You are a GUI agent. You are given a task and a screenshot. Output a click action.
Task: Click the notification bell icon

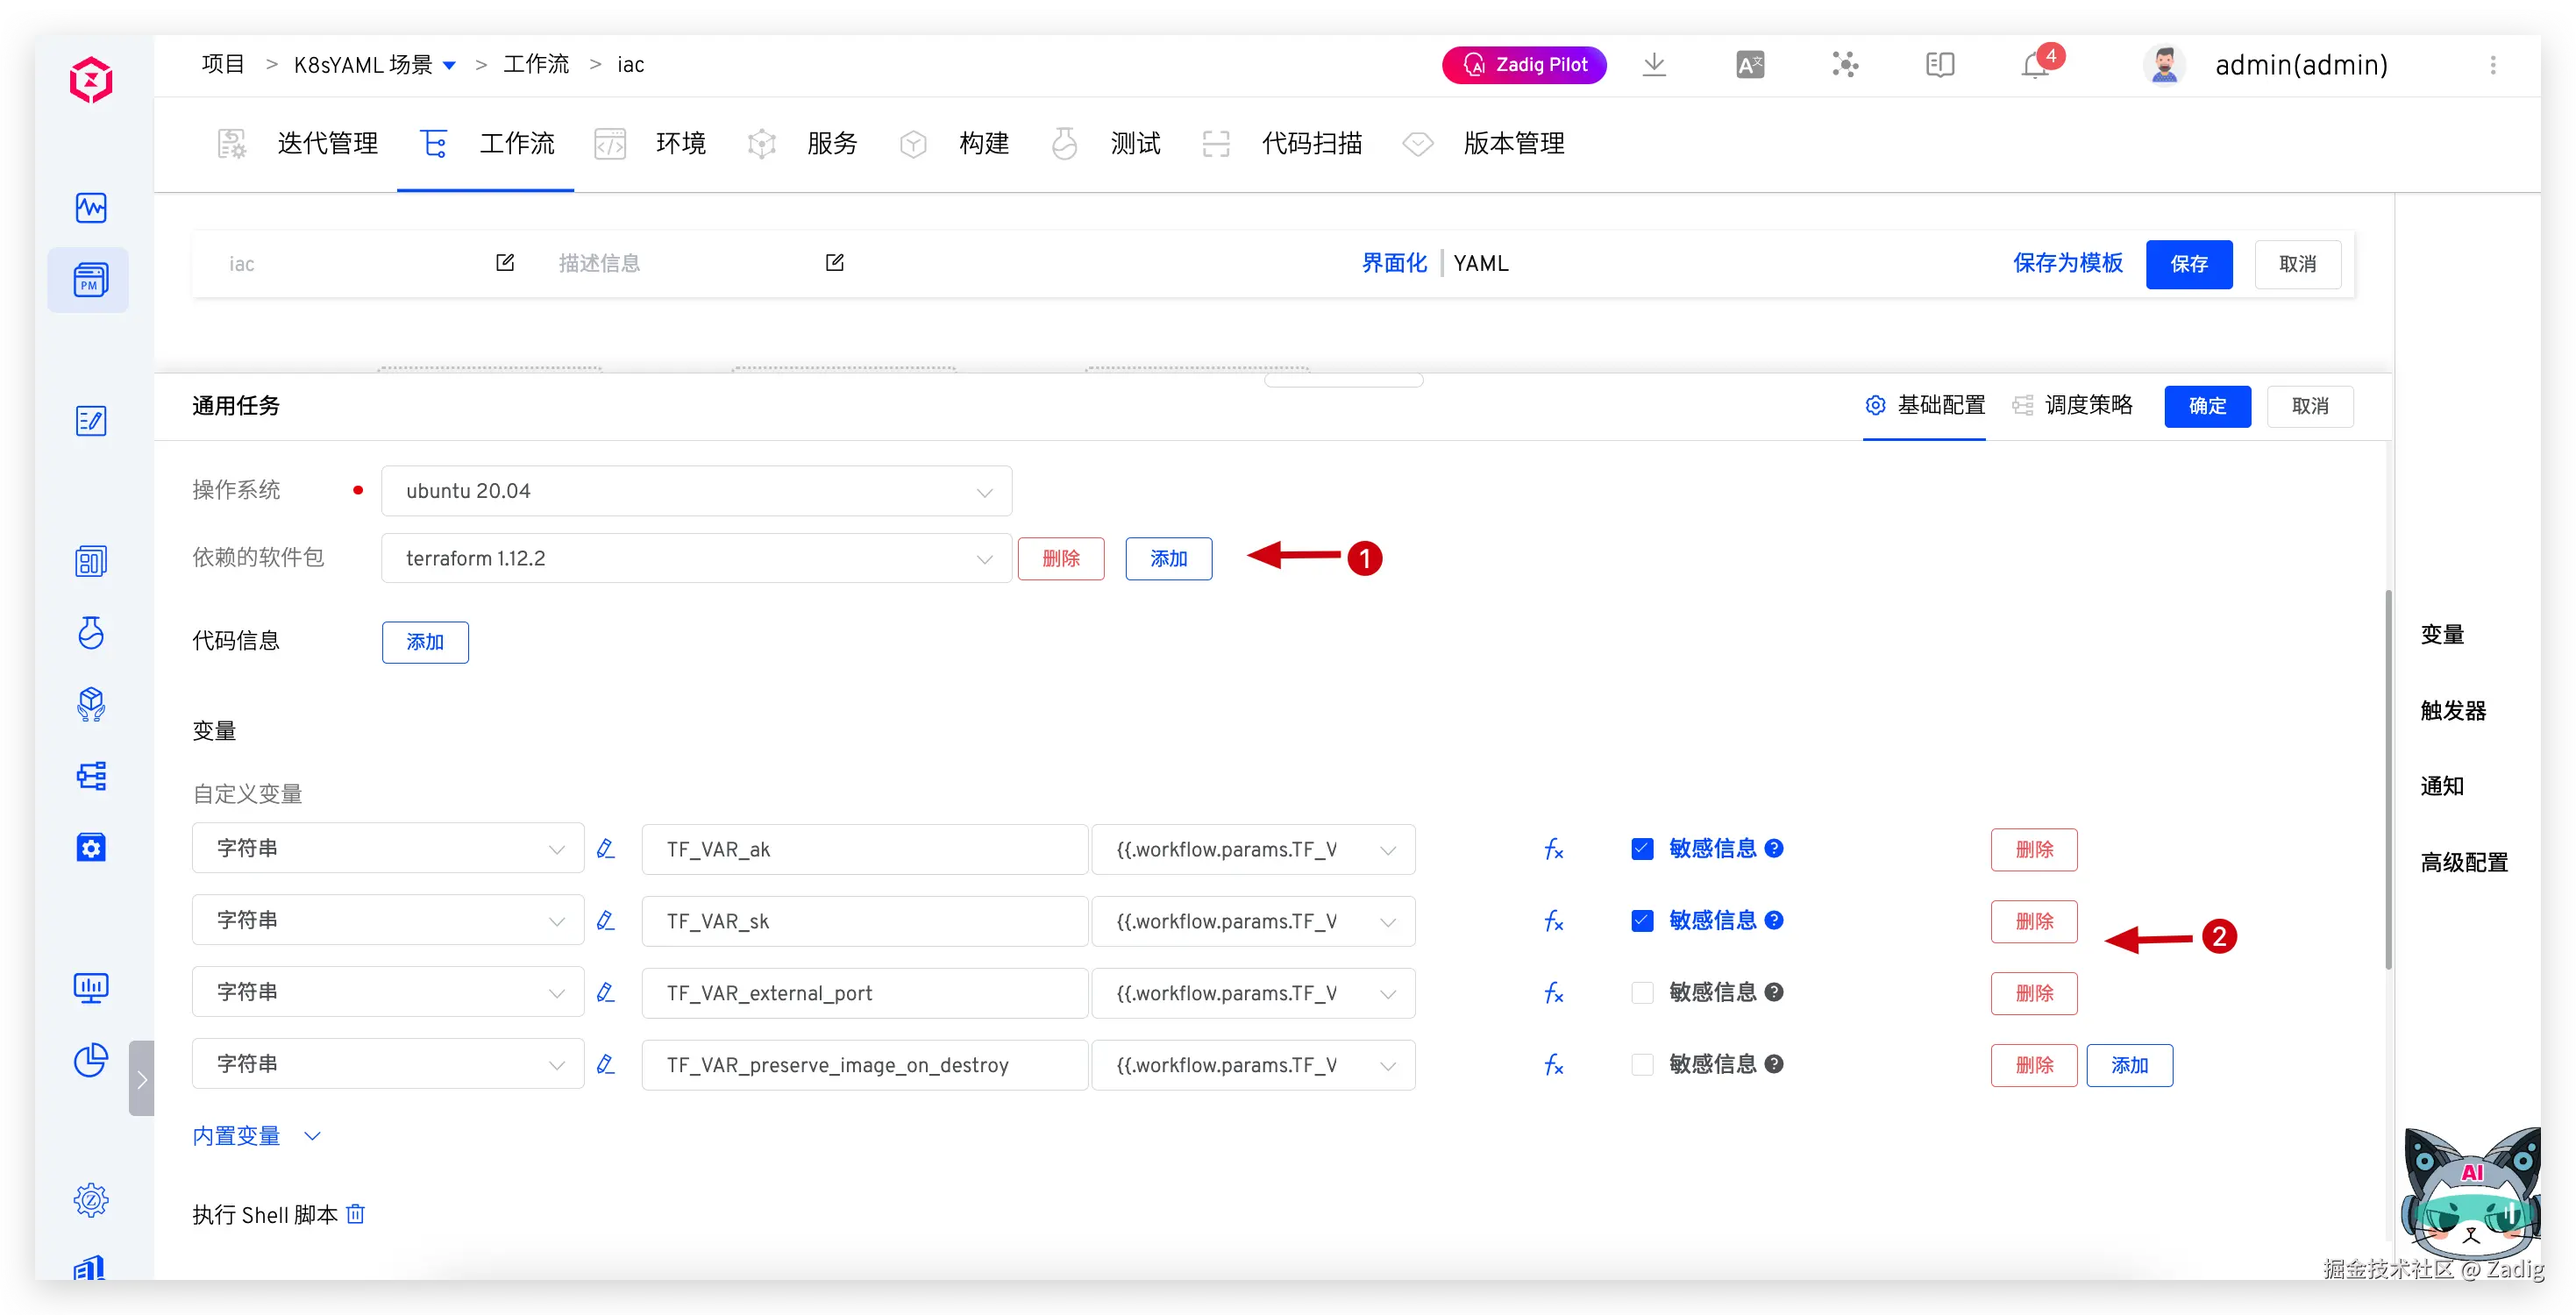tap(2034, 66)
